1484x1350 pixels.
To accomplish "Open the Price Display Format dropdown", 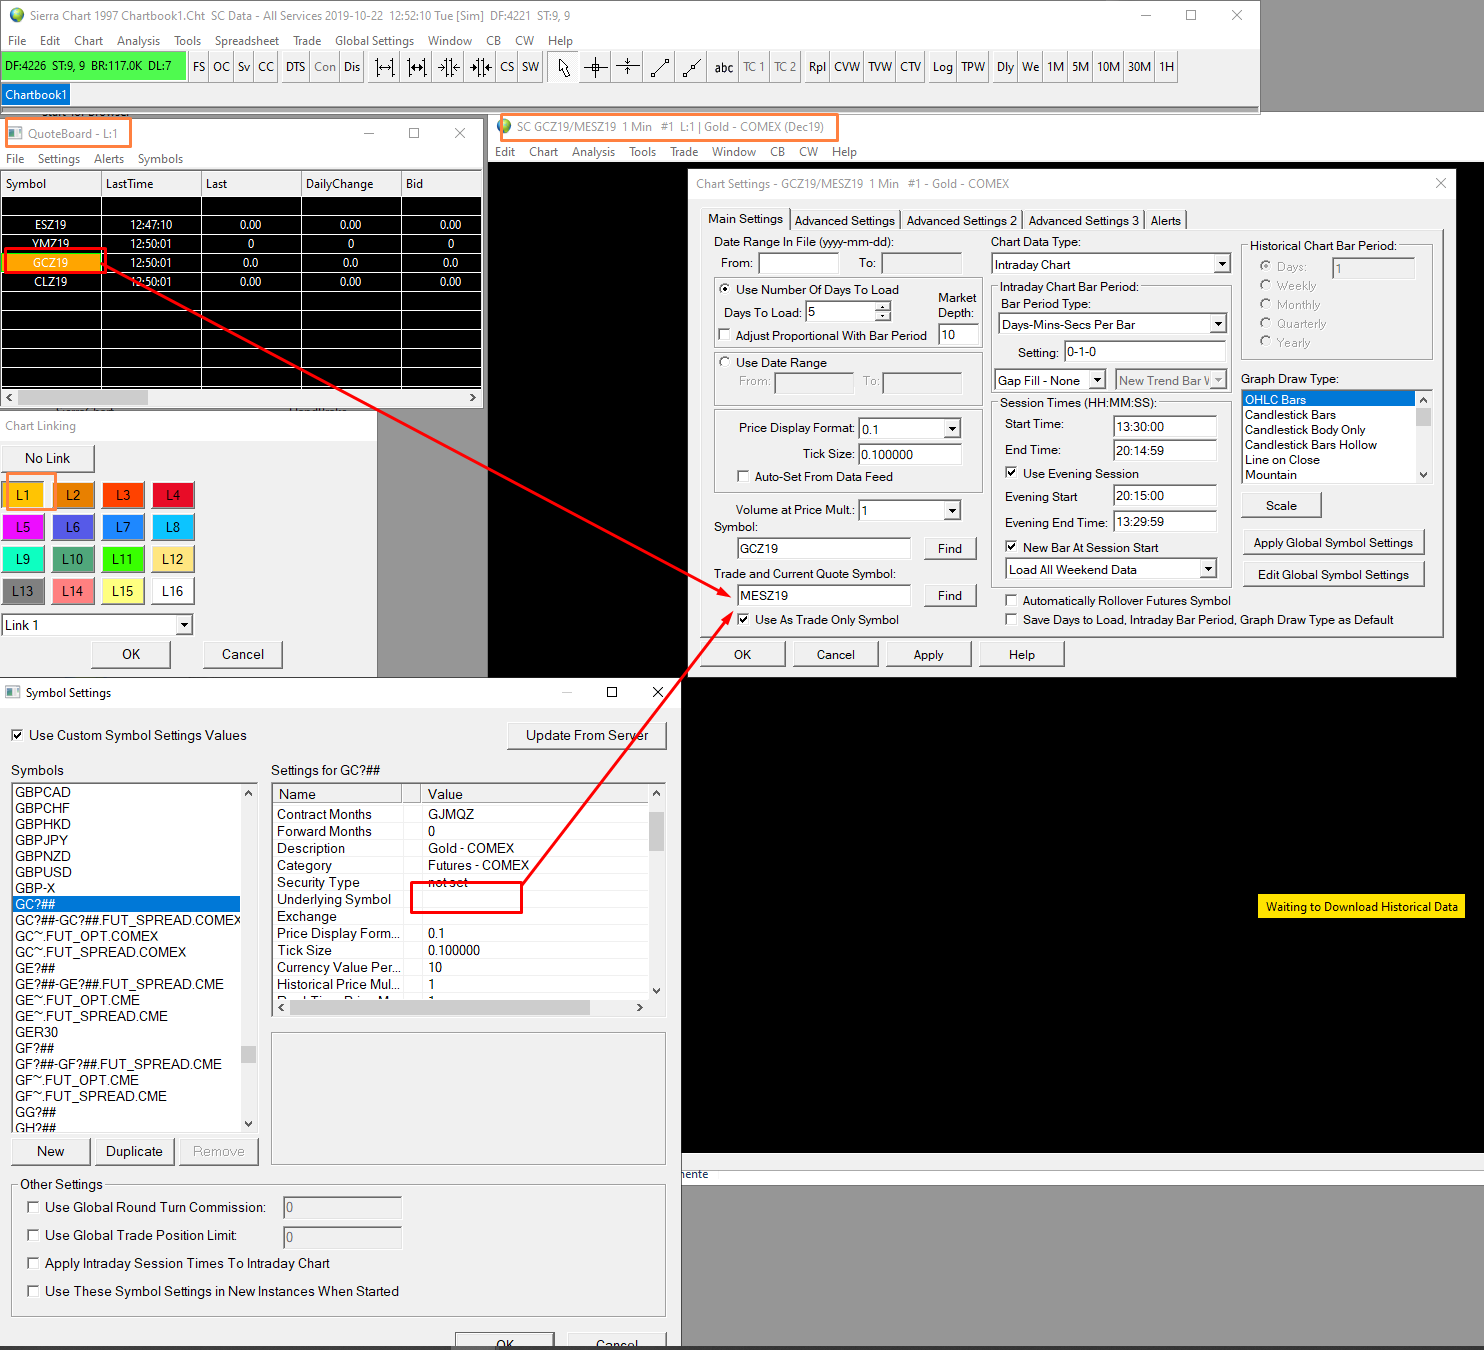I will (x=952, y=429).
